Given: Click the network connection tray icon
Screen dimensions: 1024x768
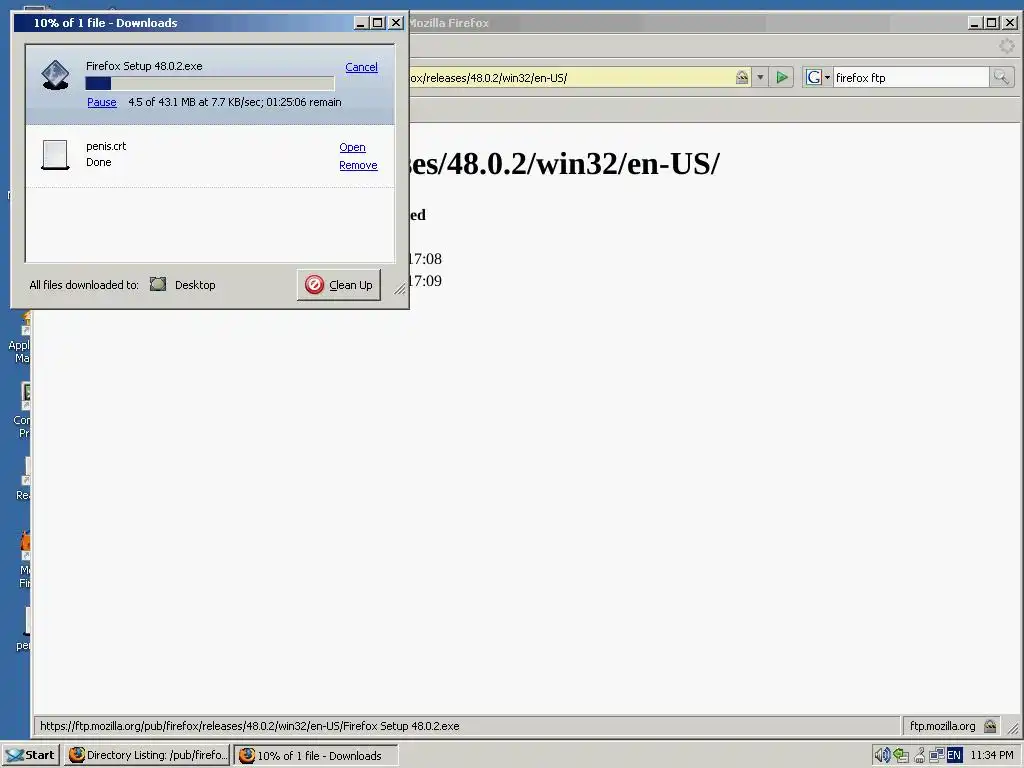Looking at the screenshot, I should [936, 755].
